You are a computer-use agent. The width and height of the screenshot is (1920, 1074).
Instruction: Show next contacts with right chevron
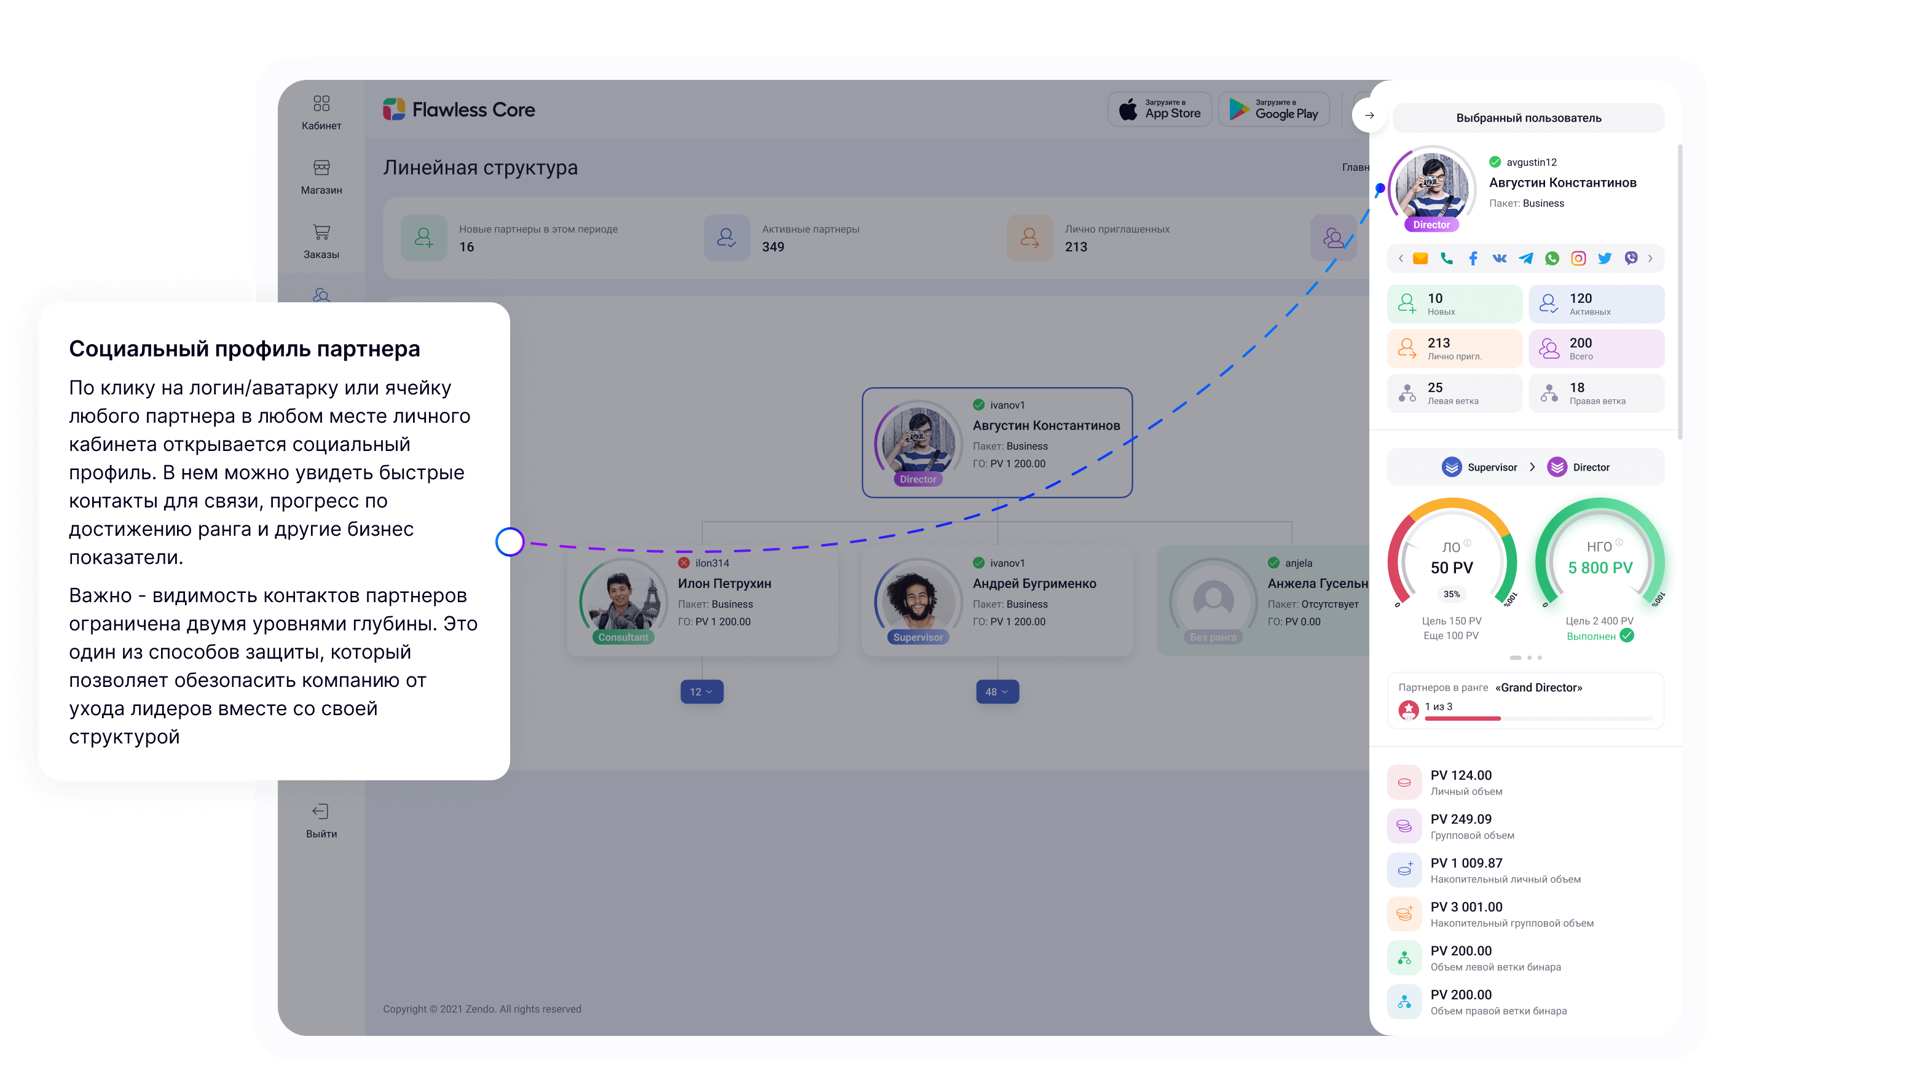[x=1650, y=258]
